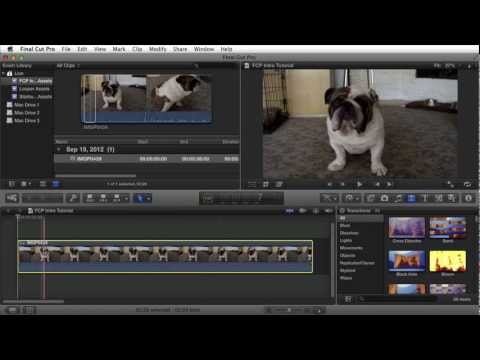Open the Photos browser camera icon

click(385, 198)
